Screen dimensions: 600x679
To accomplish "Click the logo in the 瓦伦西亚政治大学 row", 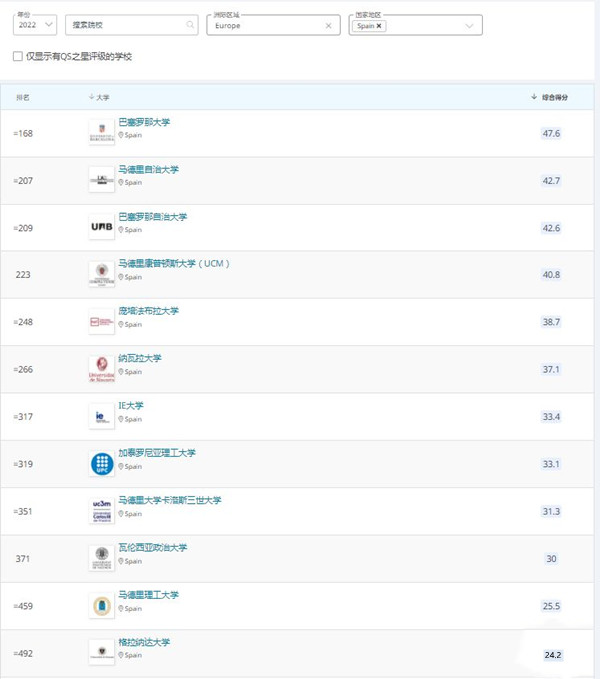I will click(x=102, y=559).
